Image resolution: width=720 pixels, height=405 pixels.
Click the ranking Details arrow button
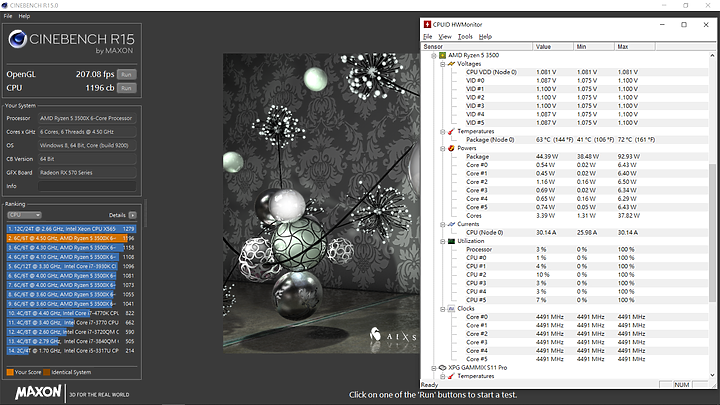pos(132,215)
